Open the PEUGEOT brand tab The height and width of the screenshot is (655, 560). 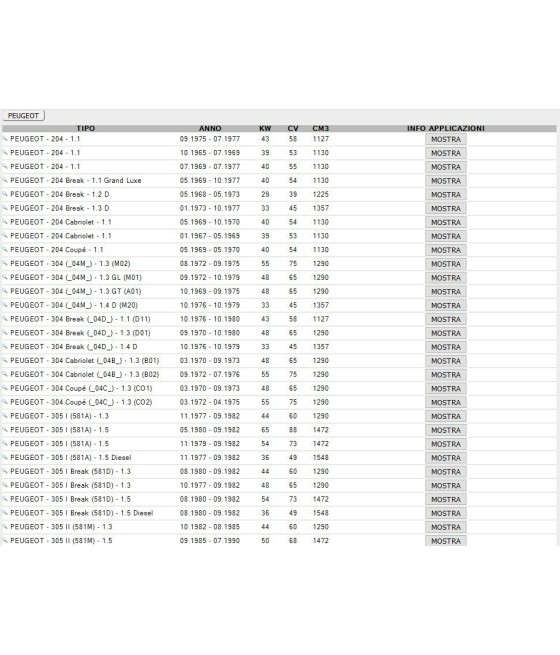click(x=23, y=116)
